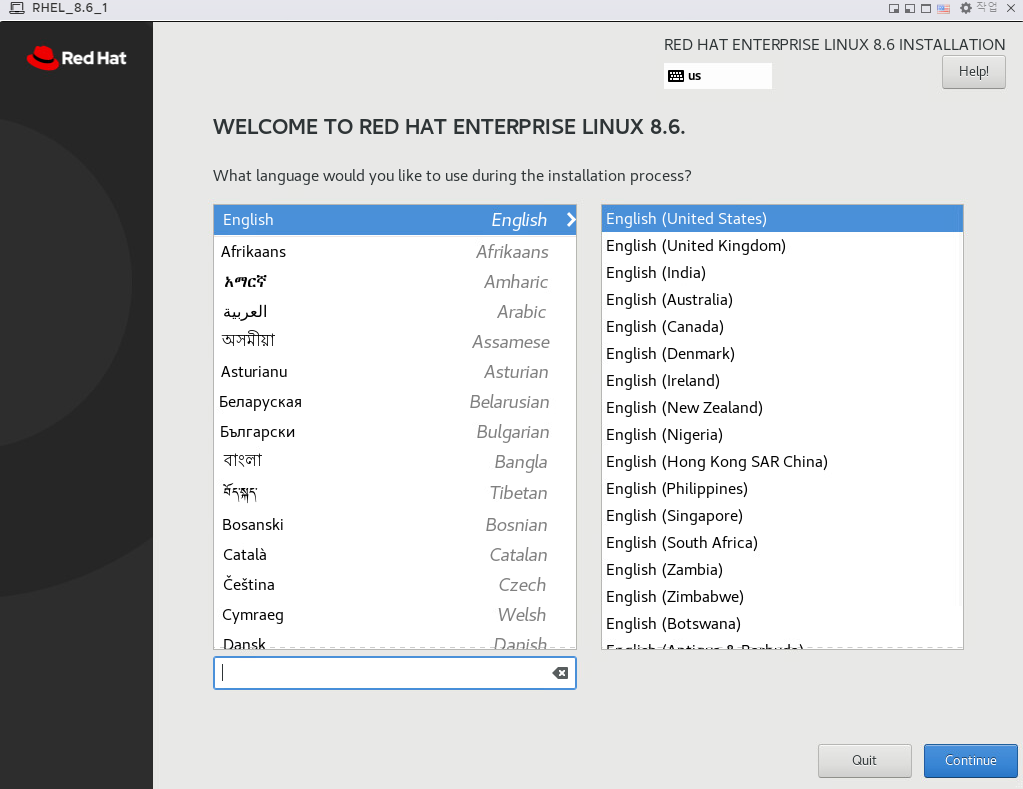Viewport: 1023px width, 789px height.
Task: Pick English (Singapore) locale
Action: pos(782,516)
